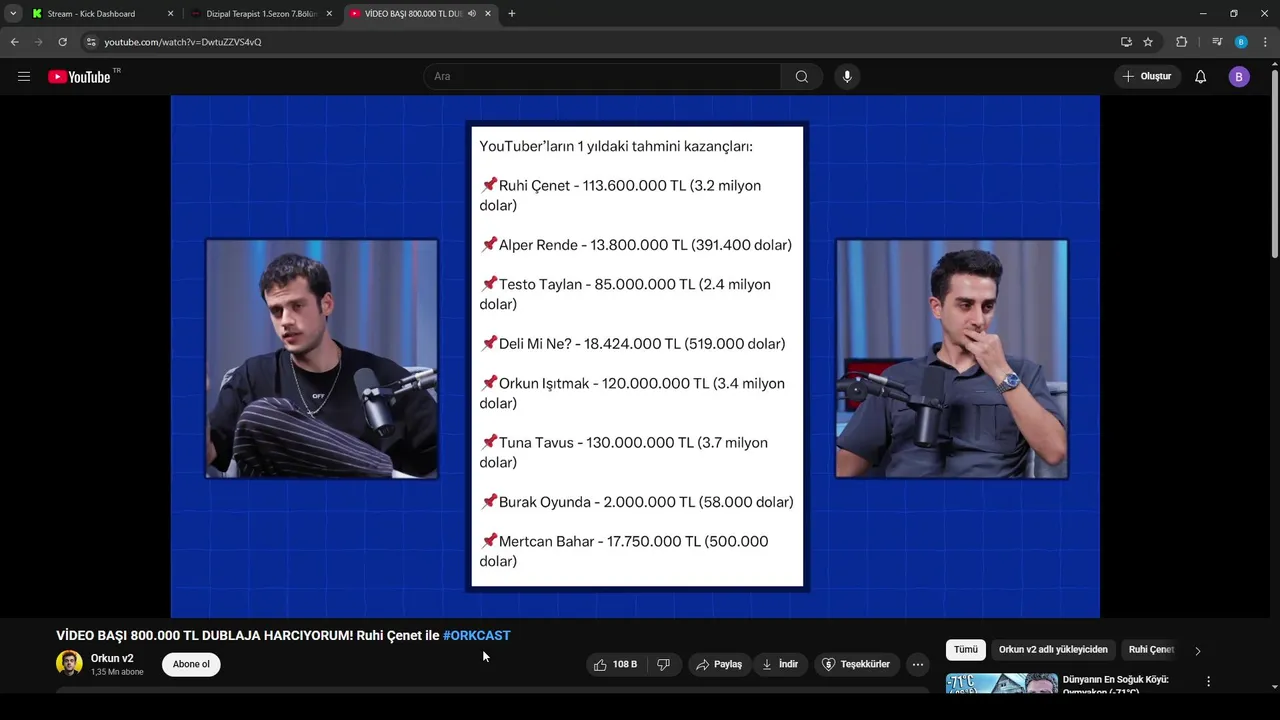
Task: Close the YouTube video tab
Action: click(x=488, y=14)
